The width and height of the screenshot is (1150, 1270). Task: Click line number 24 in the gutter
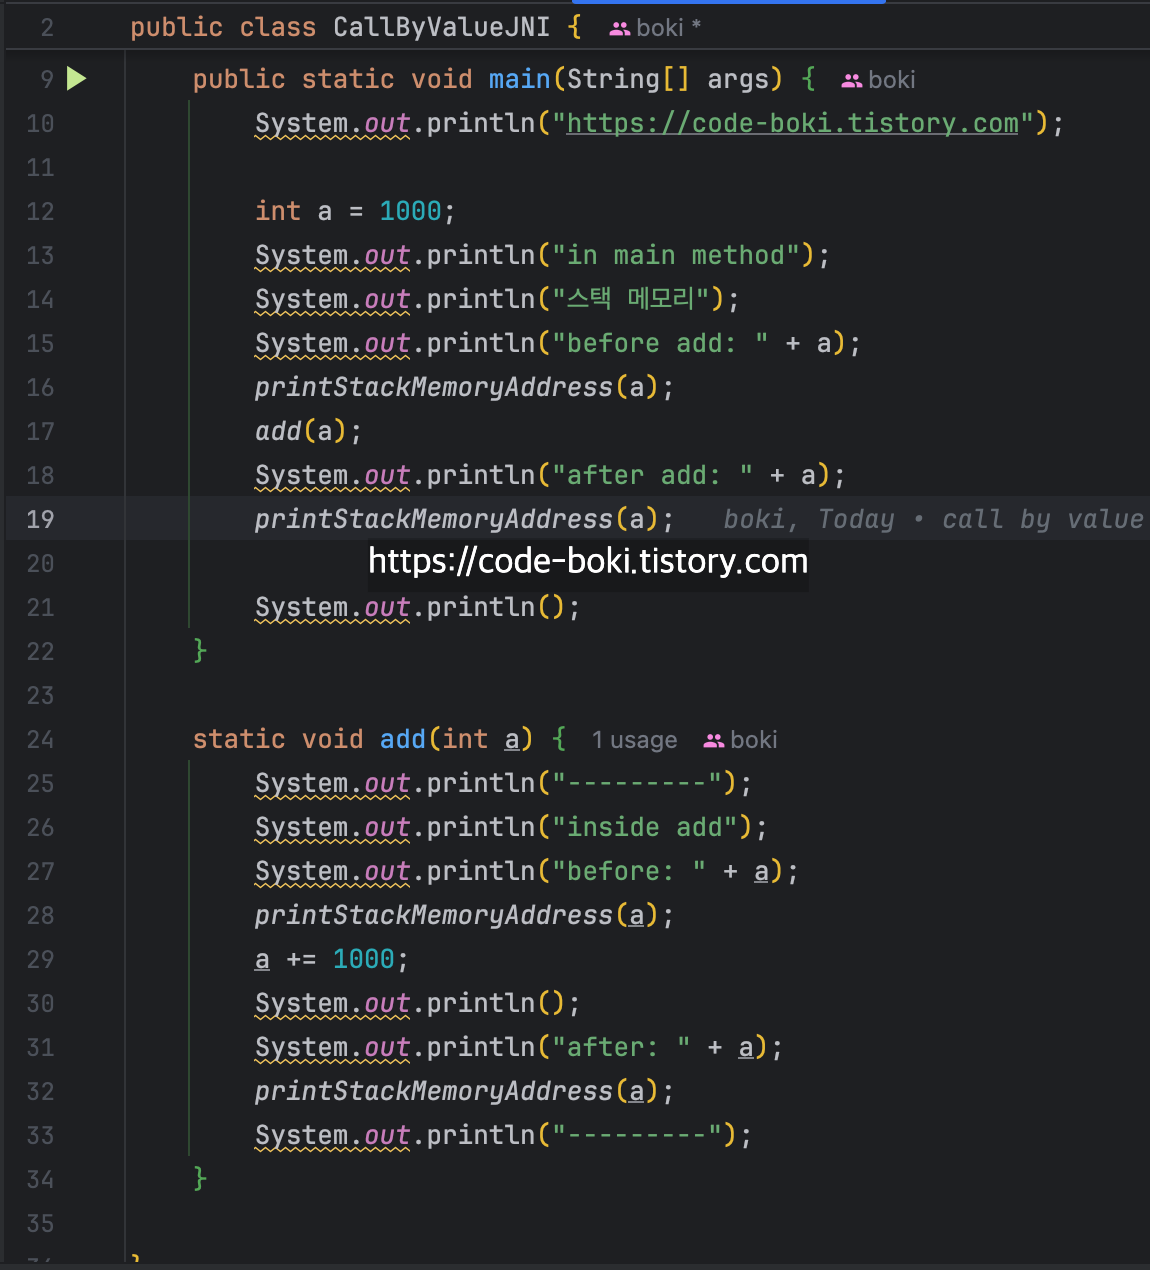(40, 739)
